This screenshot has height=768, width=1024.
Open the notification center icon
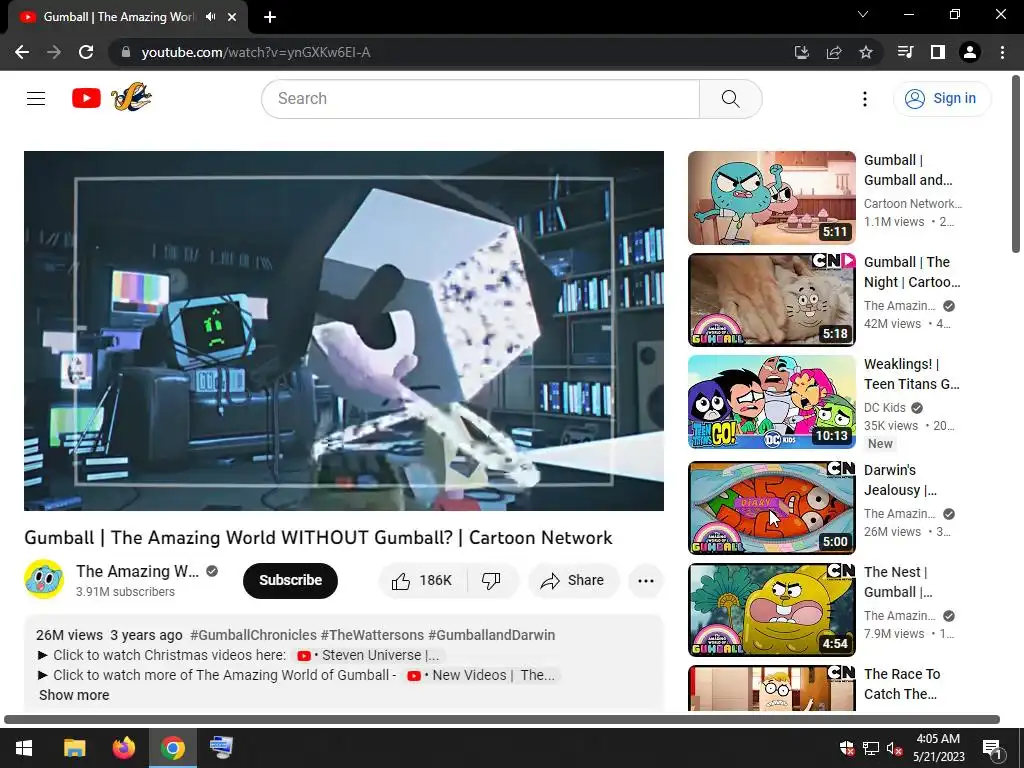tap(992, 748)
